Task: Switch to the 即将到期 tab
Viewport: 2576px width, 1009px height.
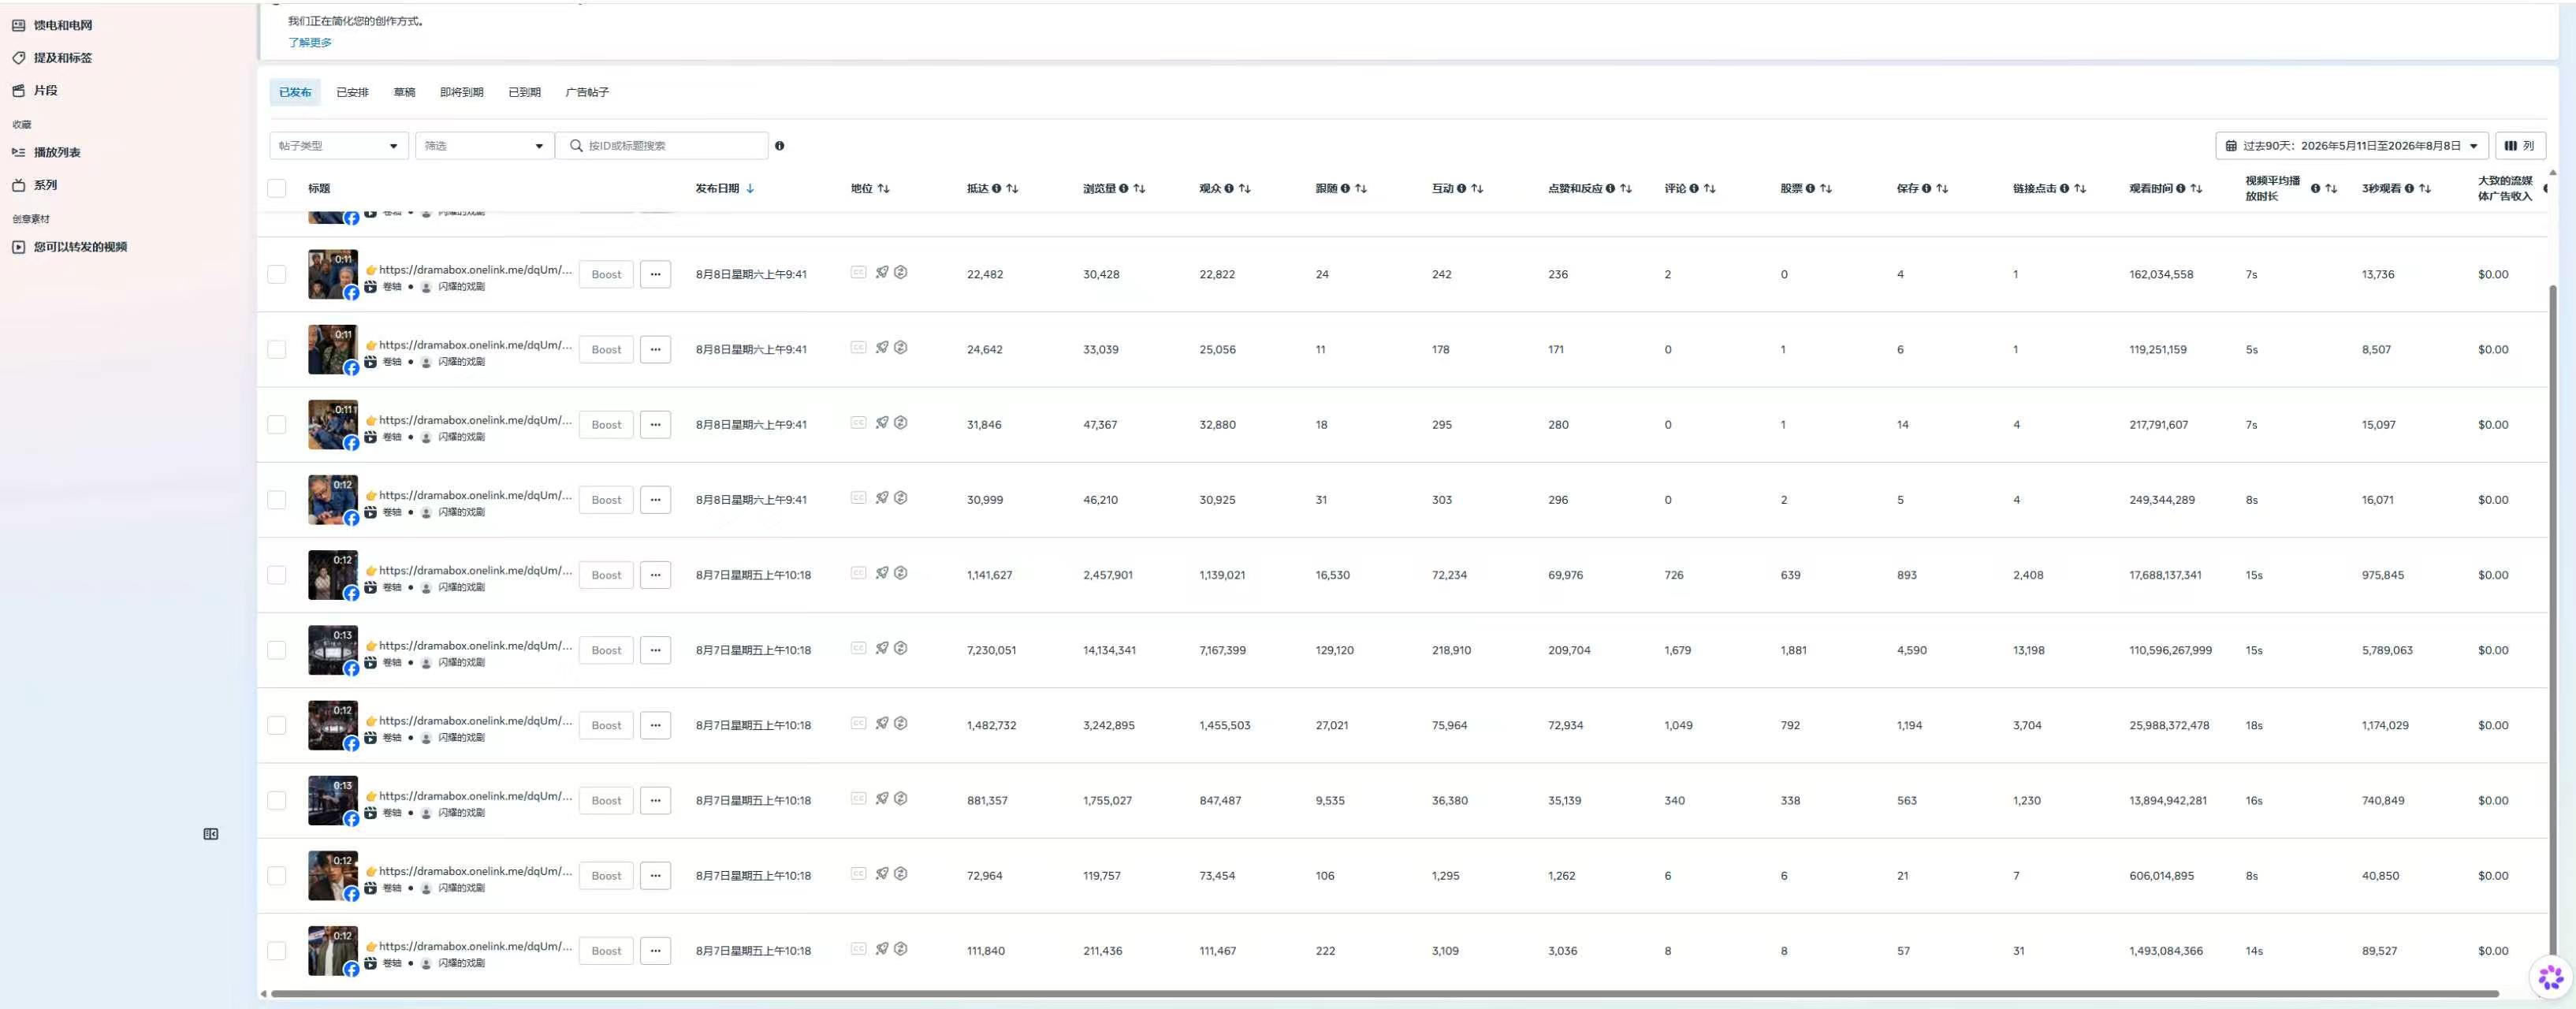Action: (461, 92)
